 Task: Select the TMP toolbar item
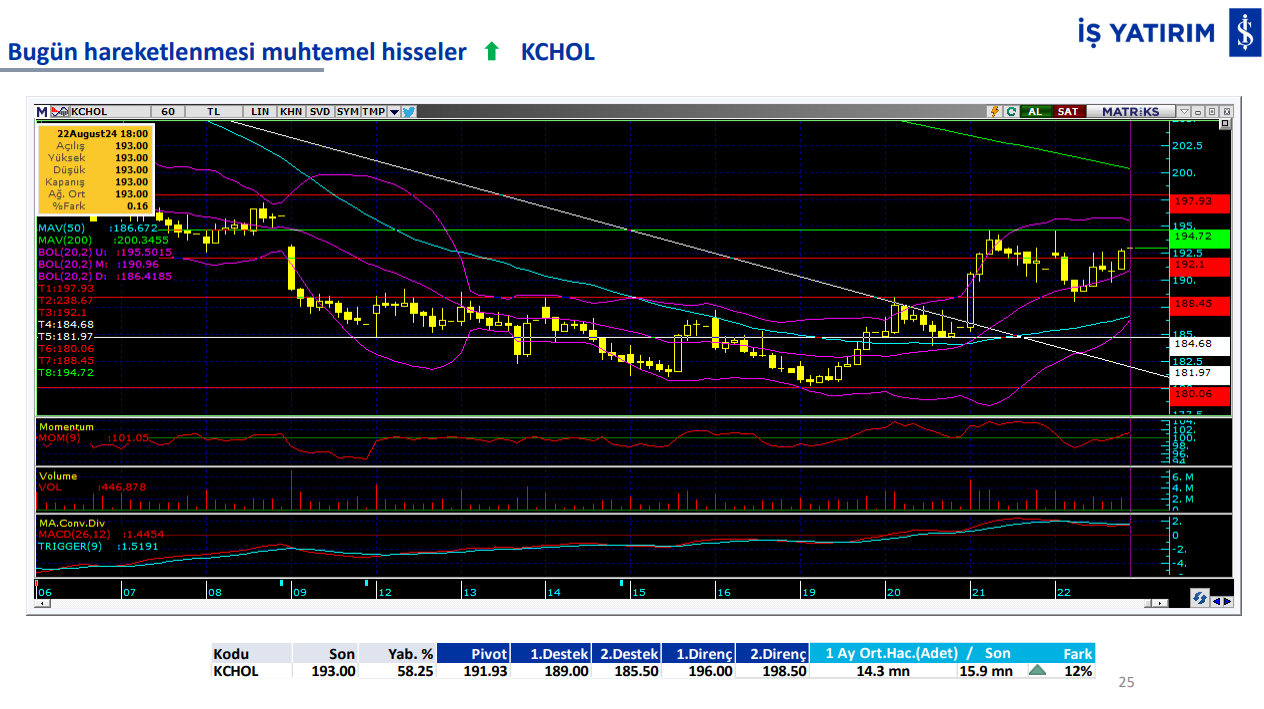(x=373, y=111)
